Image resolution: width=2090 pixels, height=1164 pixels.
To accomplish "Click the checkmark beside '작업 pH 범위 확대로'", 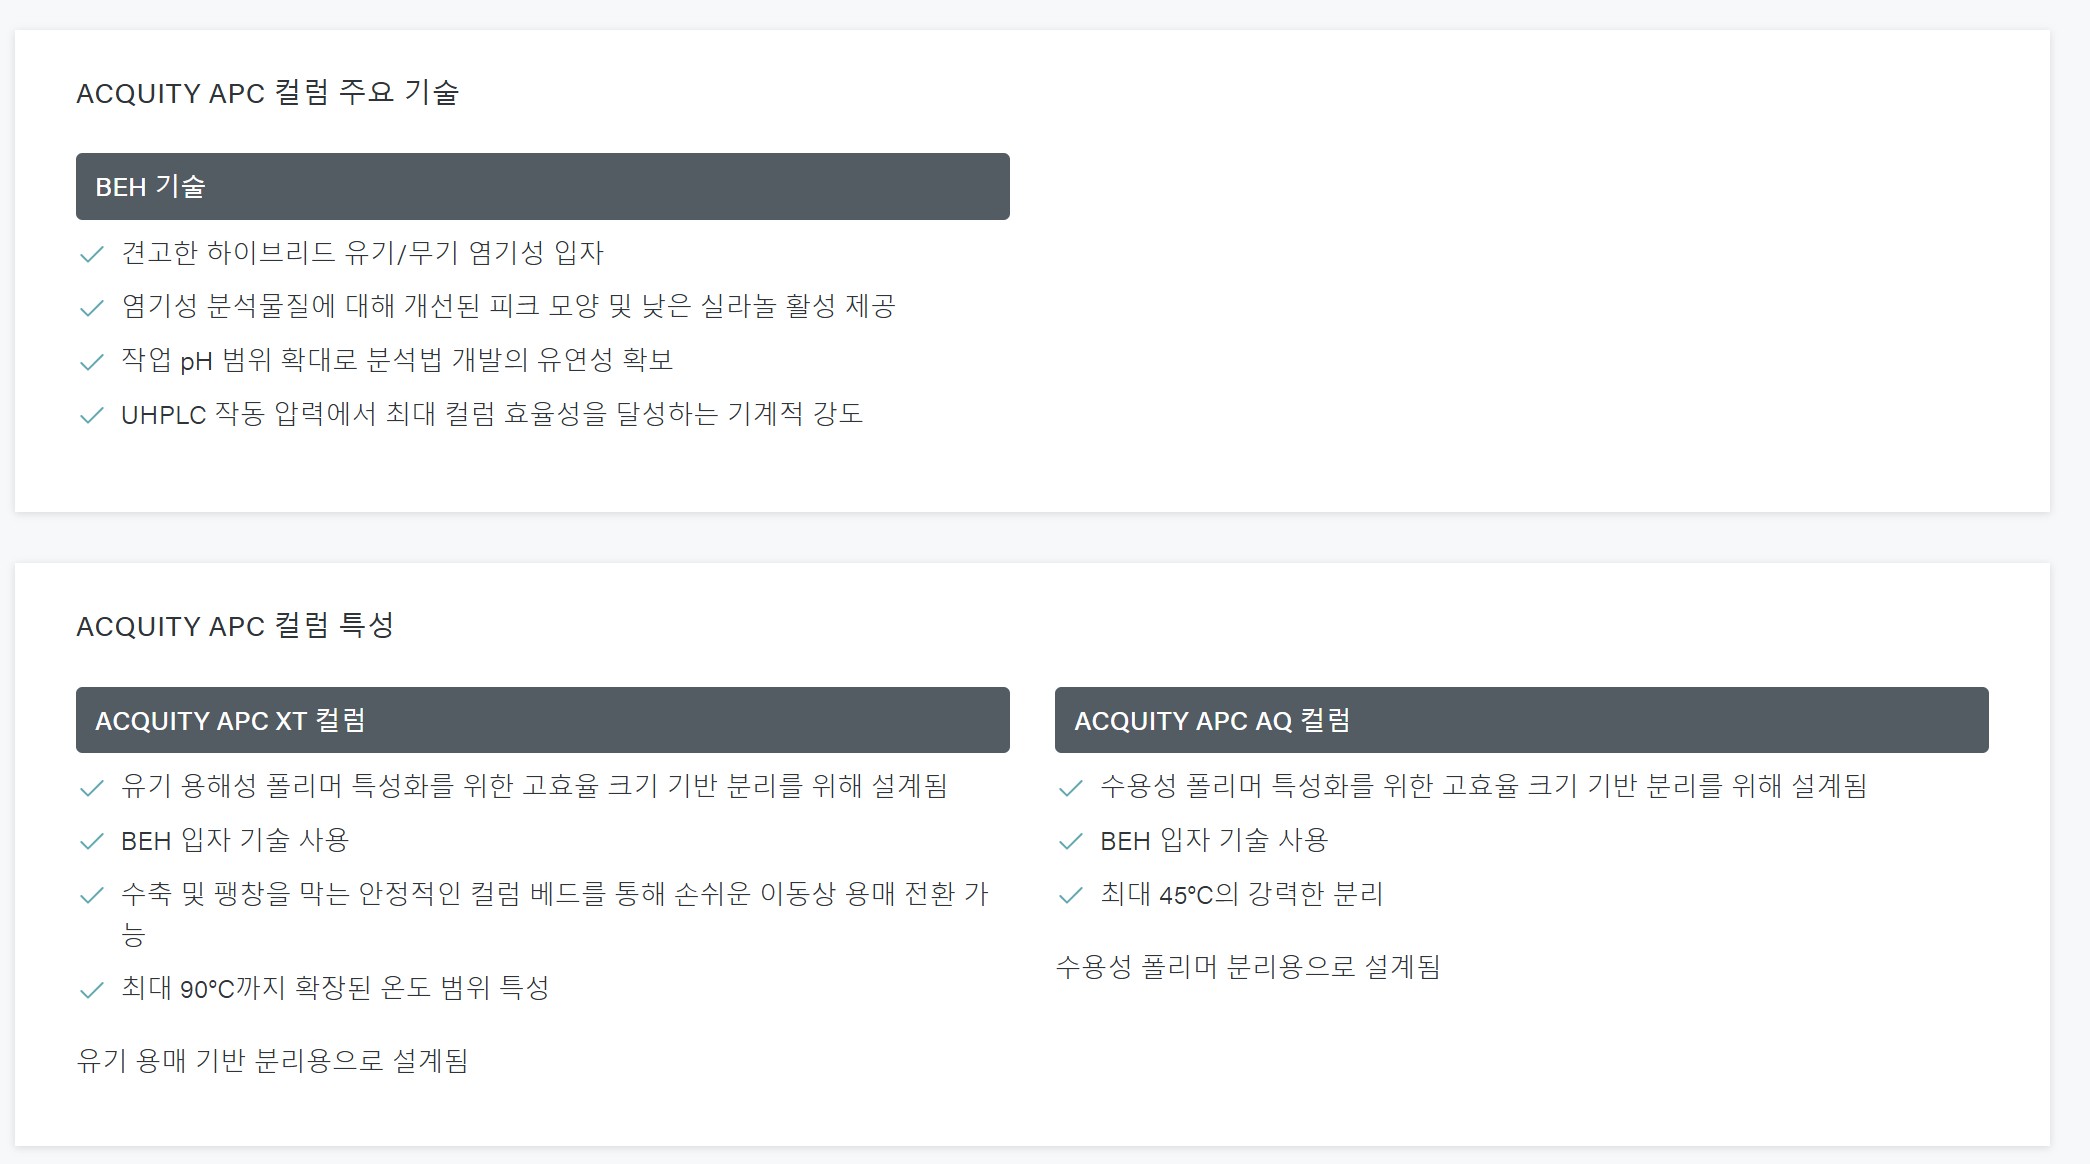I will click(x=91, y=361).
